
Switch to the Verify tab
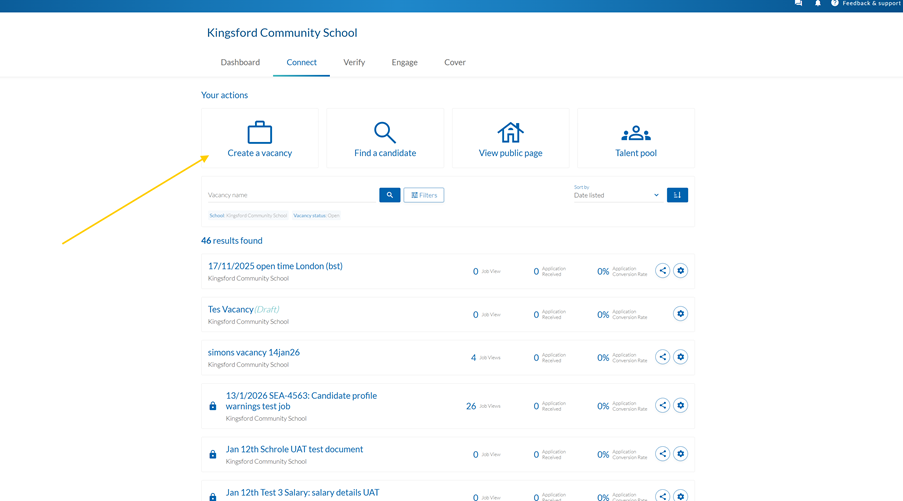click(354, 62)
